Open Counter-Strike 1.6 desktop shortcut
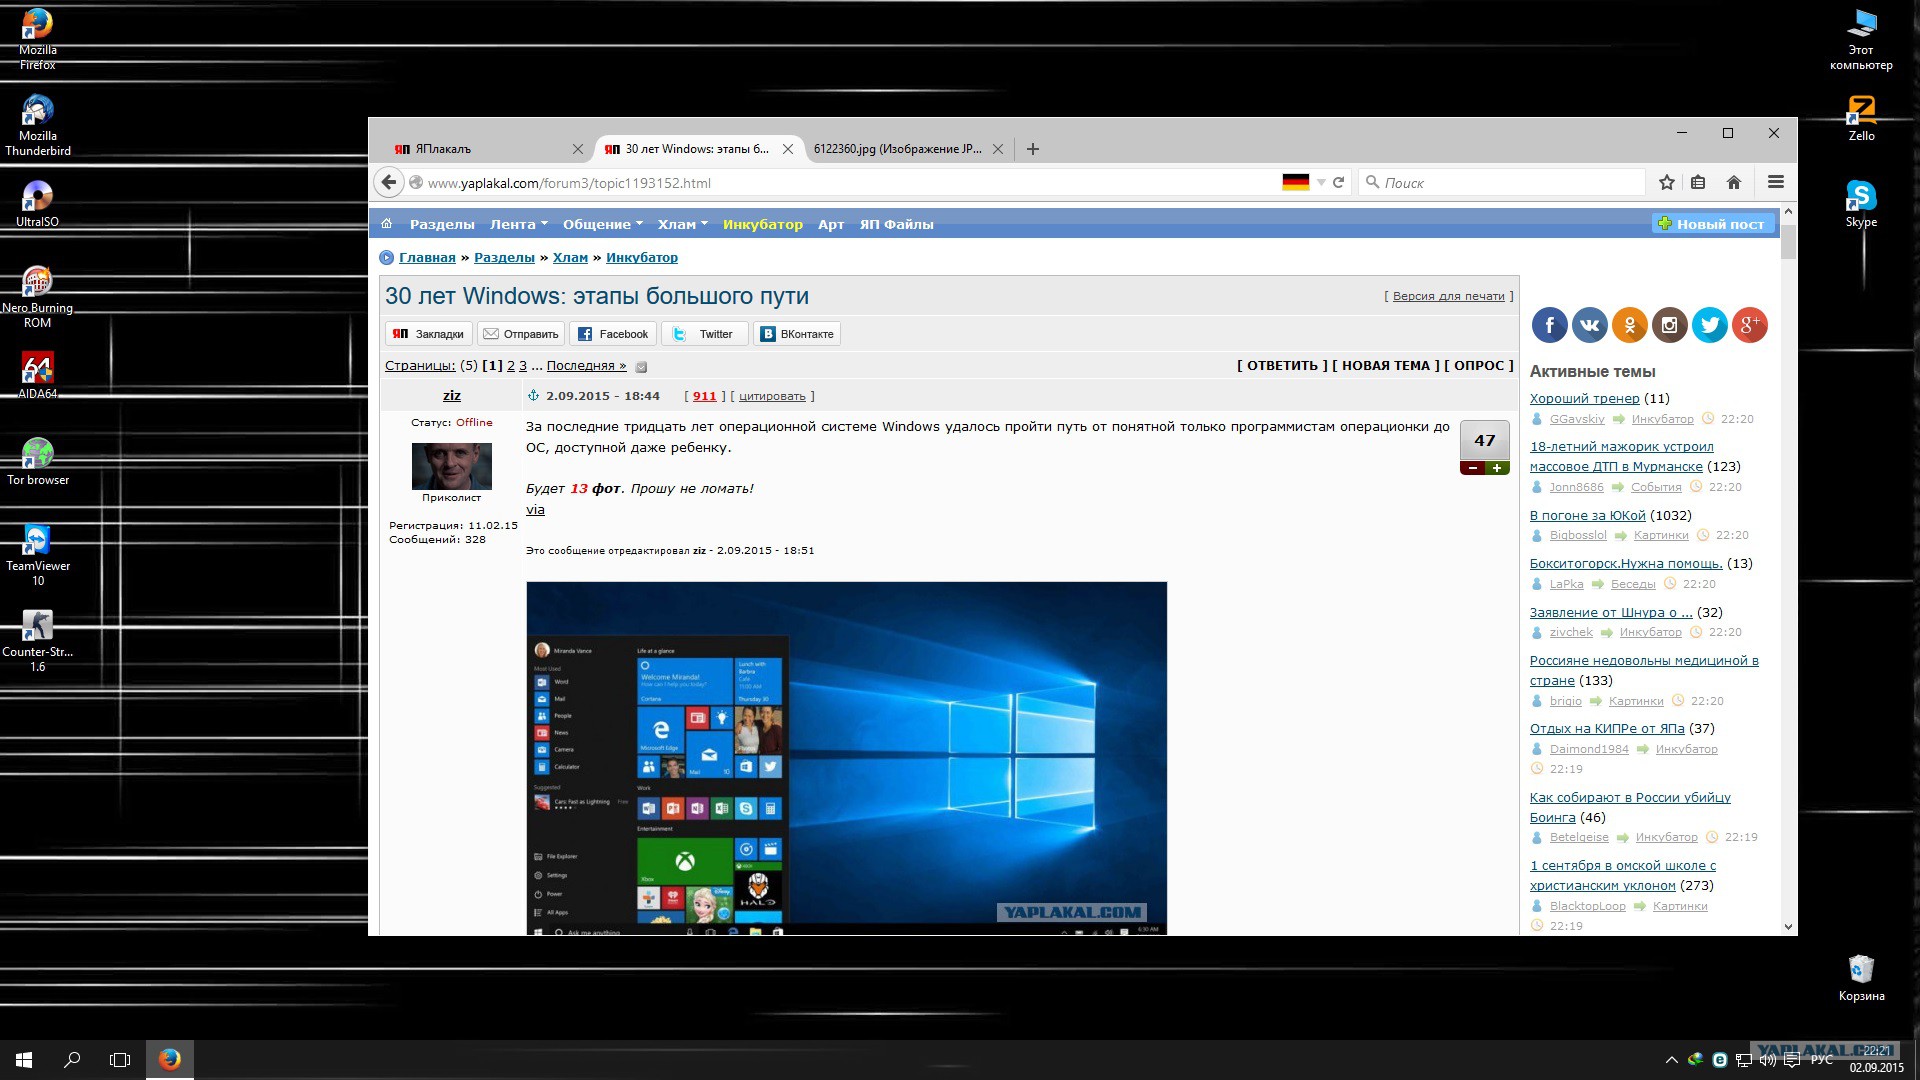 pyautogui.click(x=38, y=640)
